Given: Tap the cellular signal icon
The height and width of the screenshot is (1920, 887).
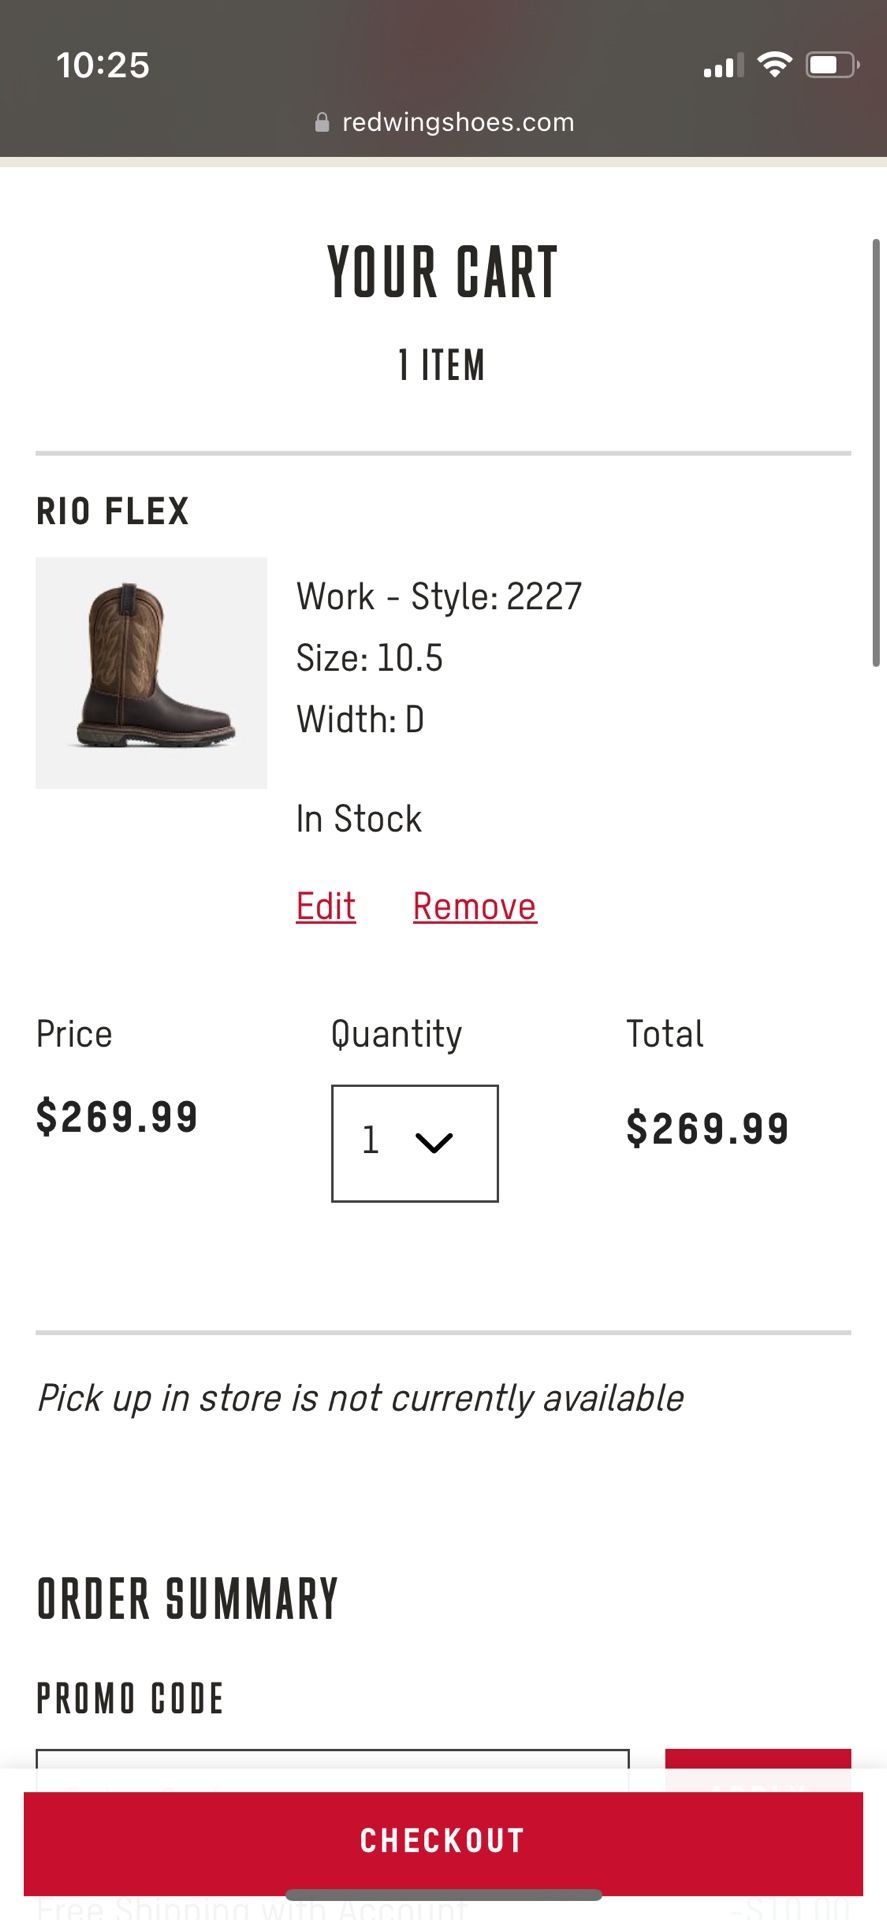Looking at the screenshot, I should [x=722, y=66].
